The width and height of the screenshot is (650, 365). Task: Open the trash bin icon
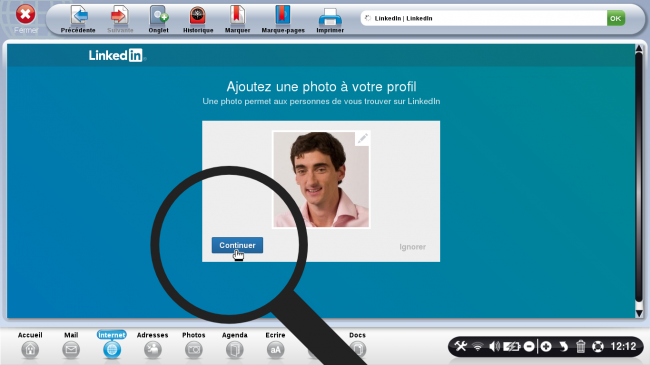(x=580, y=346)
